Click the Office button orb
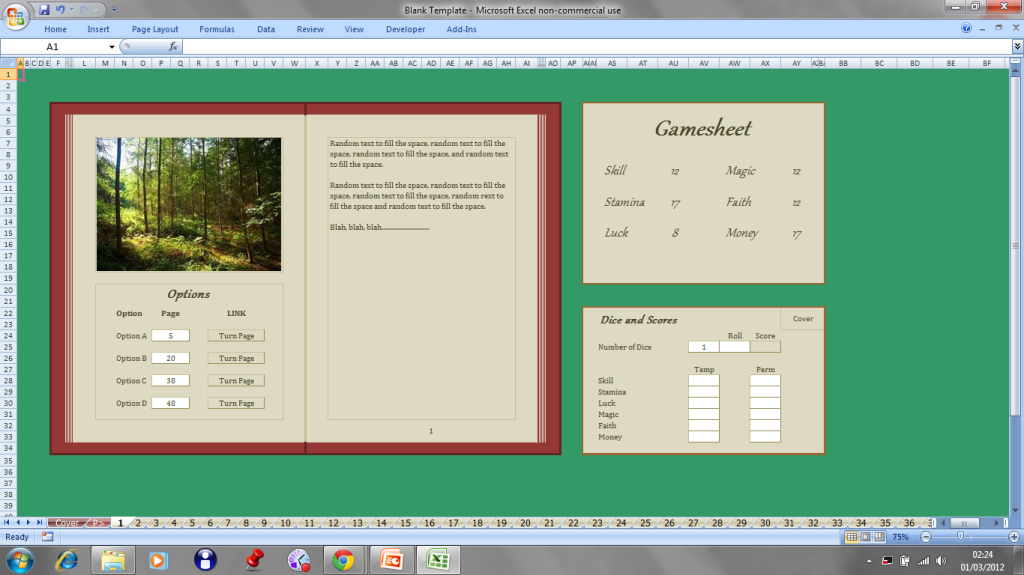The image size is (1024, 575). (x=16, y=14)
